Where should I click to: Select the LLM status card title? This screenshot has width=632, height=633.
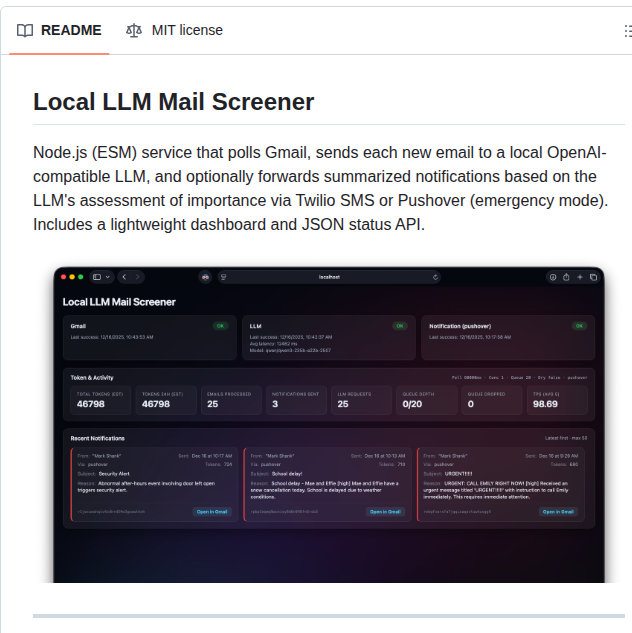[255, 326]
